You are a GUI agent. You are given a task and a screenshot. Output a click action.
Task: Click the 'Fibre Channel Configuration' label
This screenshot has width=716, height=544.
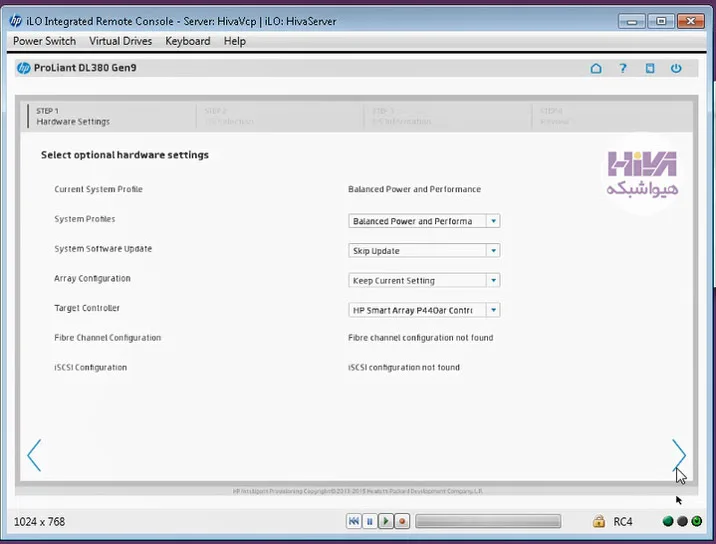coord(107,338)
